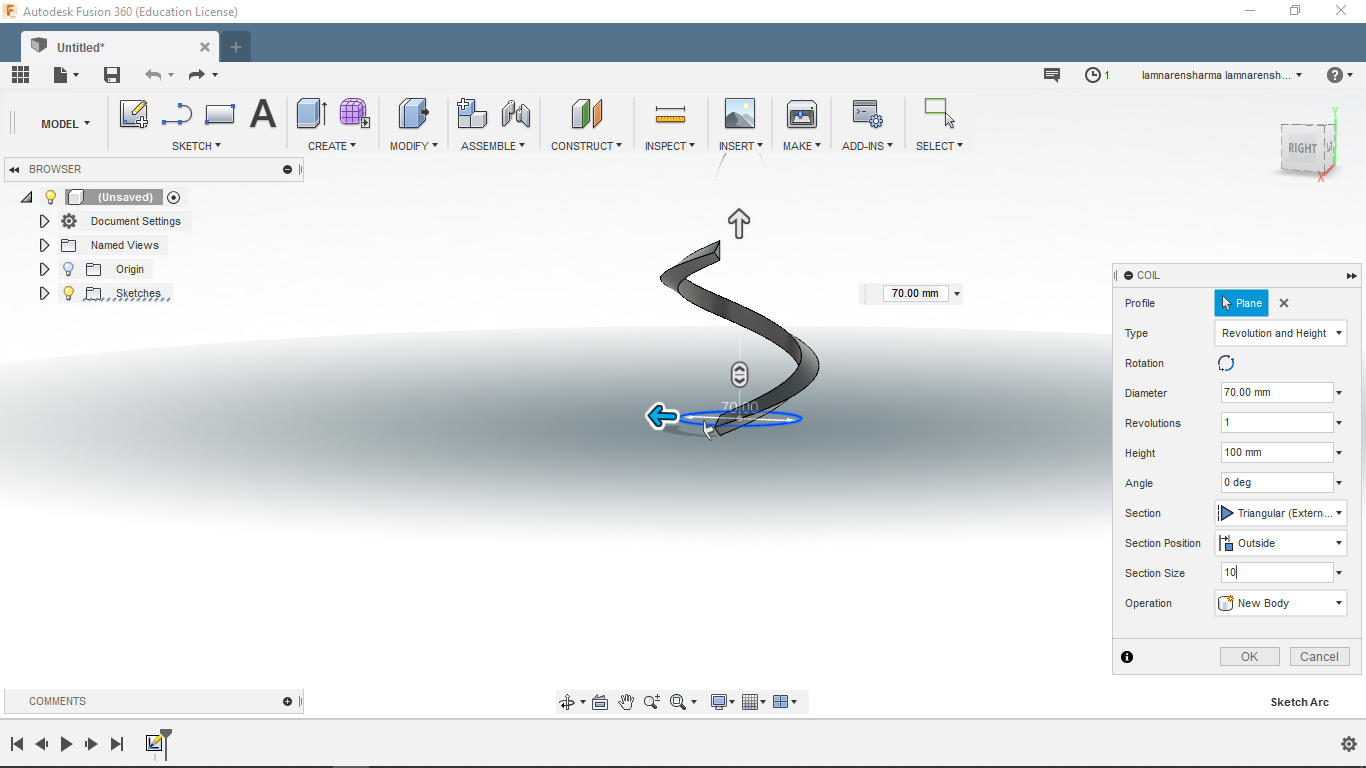Expand the Sketches tree node
Image resolution: width=1366 pixels, height=768 pixels.
pos(44,293)
